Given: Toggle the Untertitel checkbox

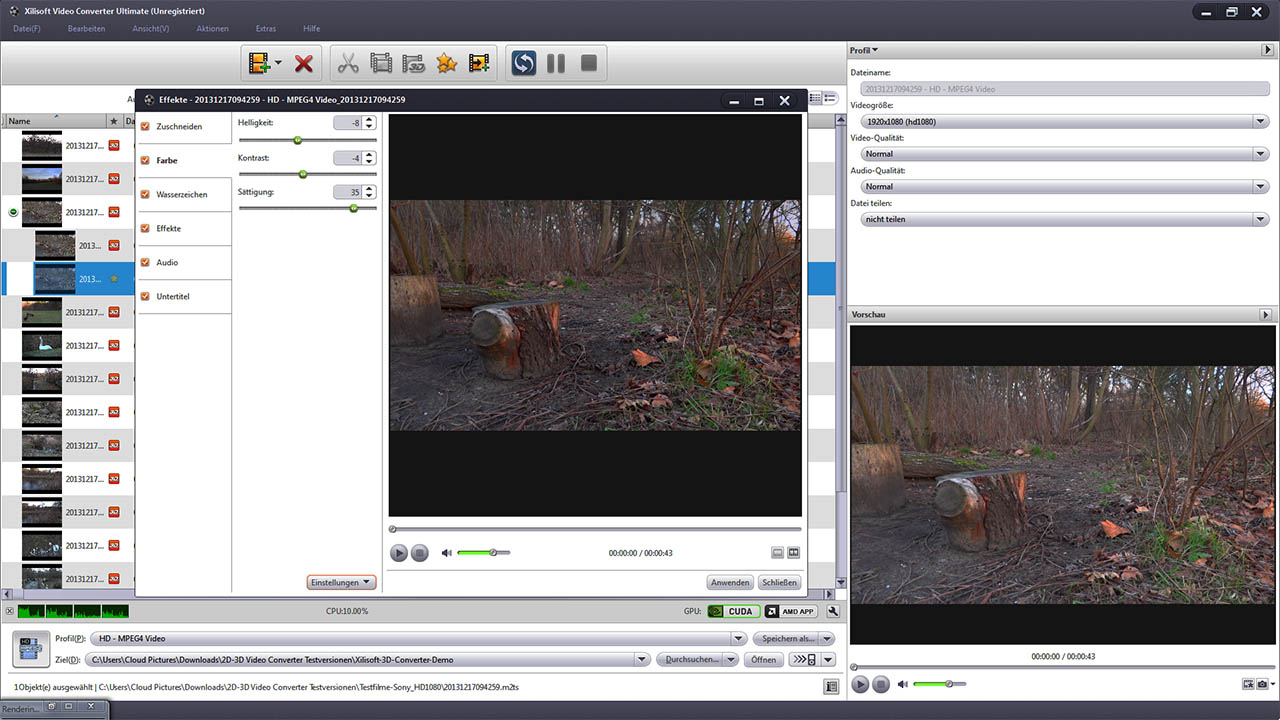Looking at the screenshot, I should (146, 296).
